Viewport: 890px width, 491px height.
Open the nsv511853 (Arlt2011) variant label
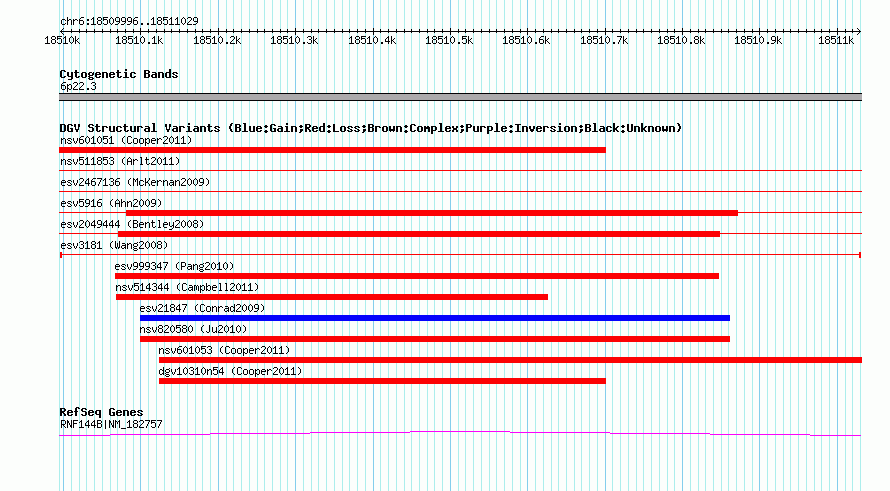pyautogui.click(x=120, y=161)
